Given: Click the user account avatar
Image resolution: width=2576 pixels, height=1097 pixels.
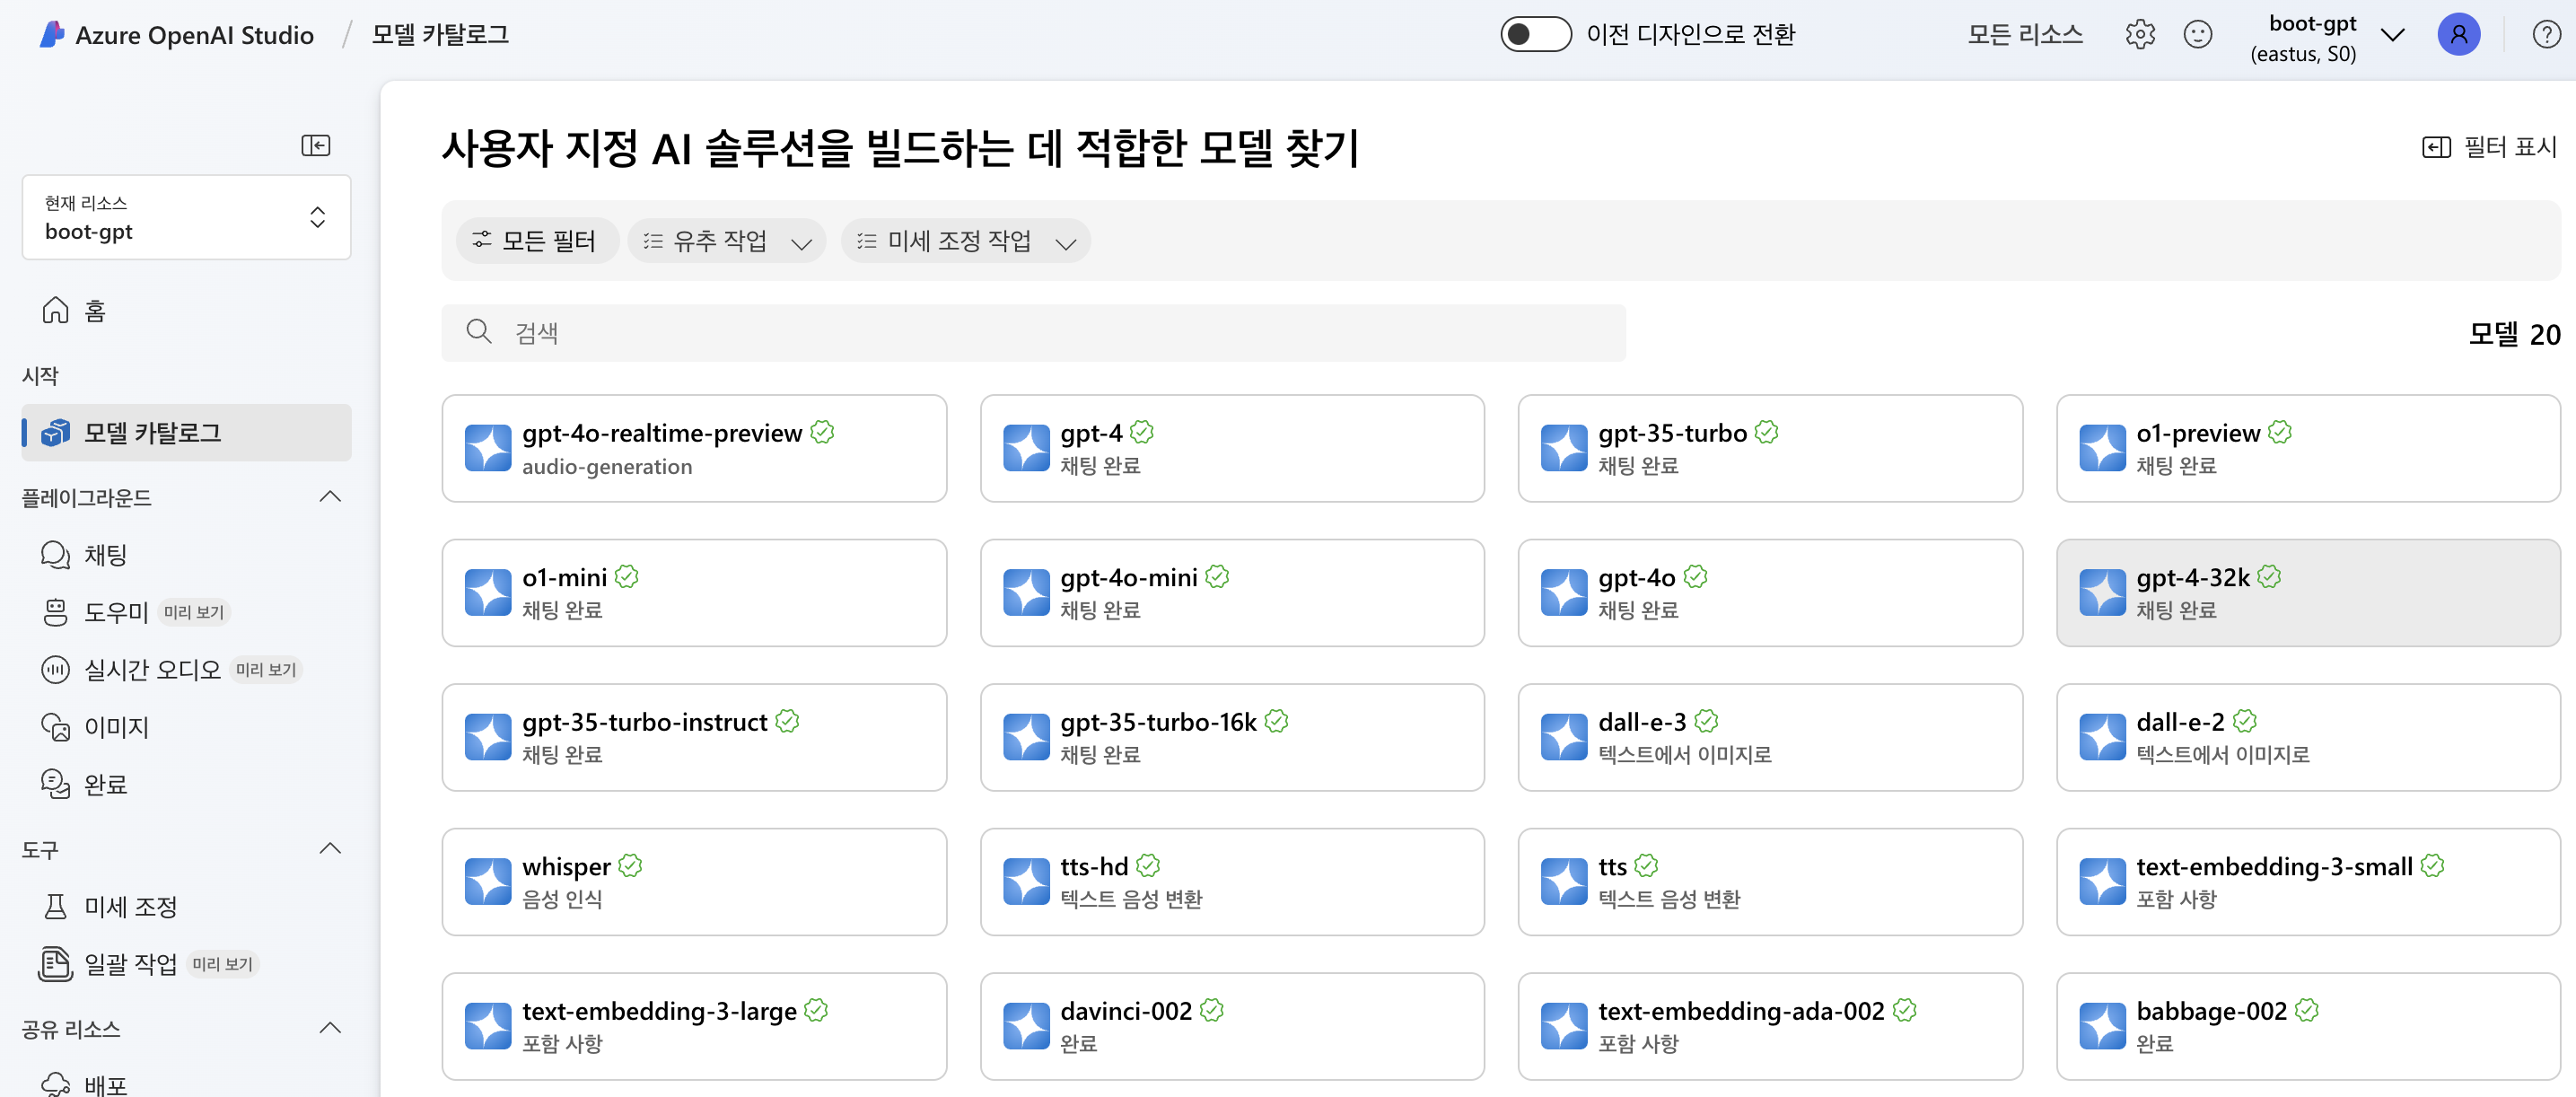Looking at the screenshot, I should tap(2458, 35).
